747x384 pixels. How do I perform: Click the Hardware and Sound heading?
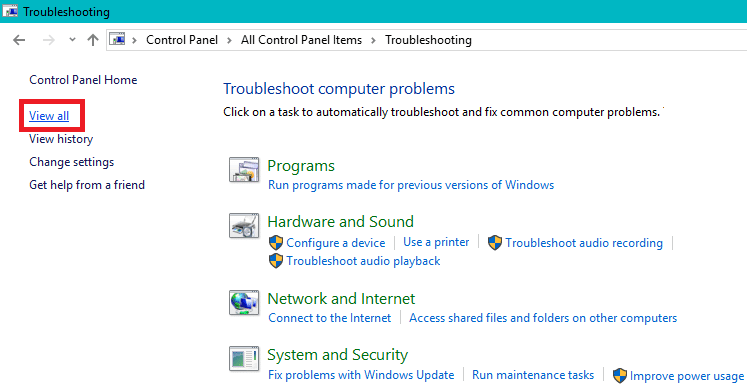341,222
